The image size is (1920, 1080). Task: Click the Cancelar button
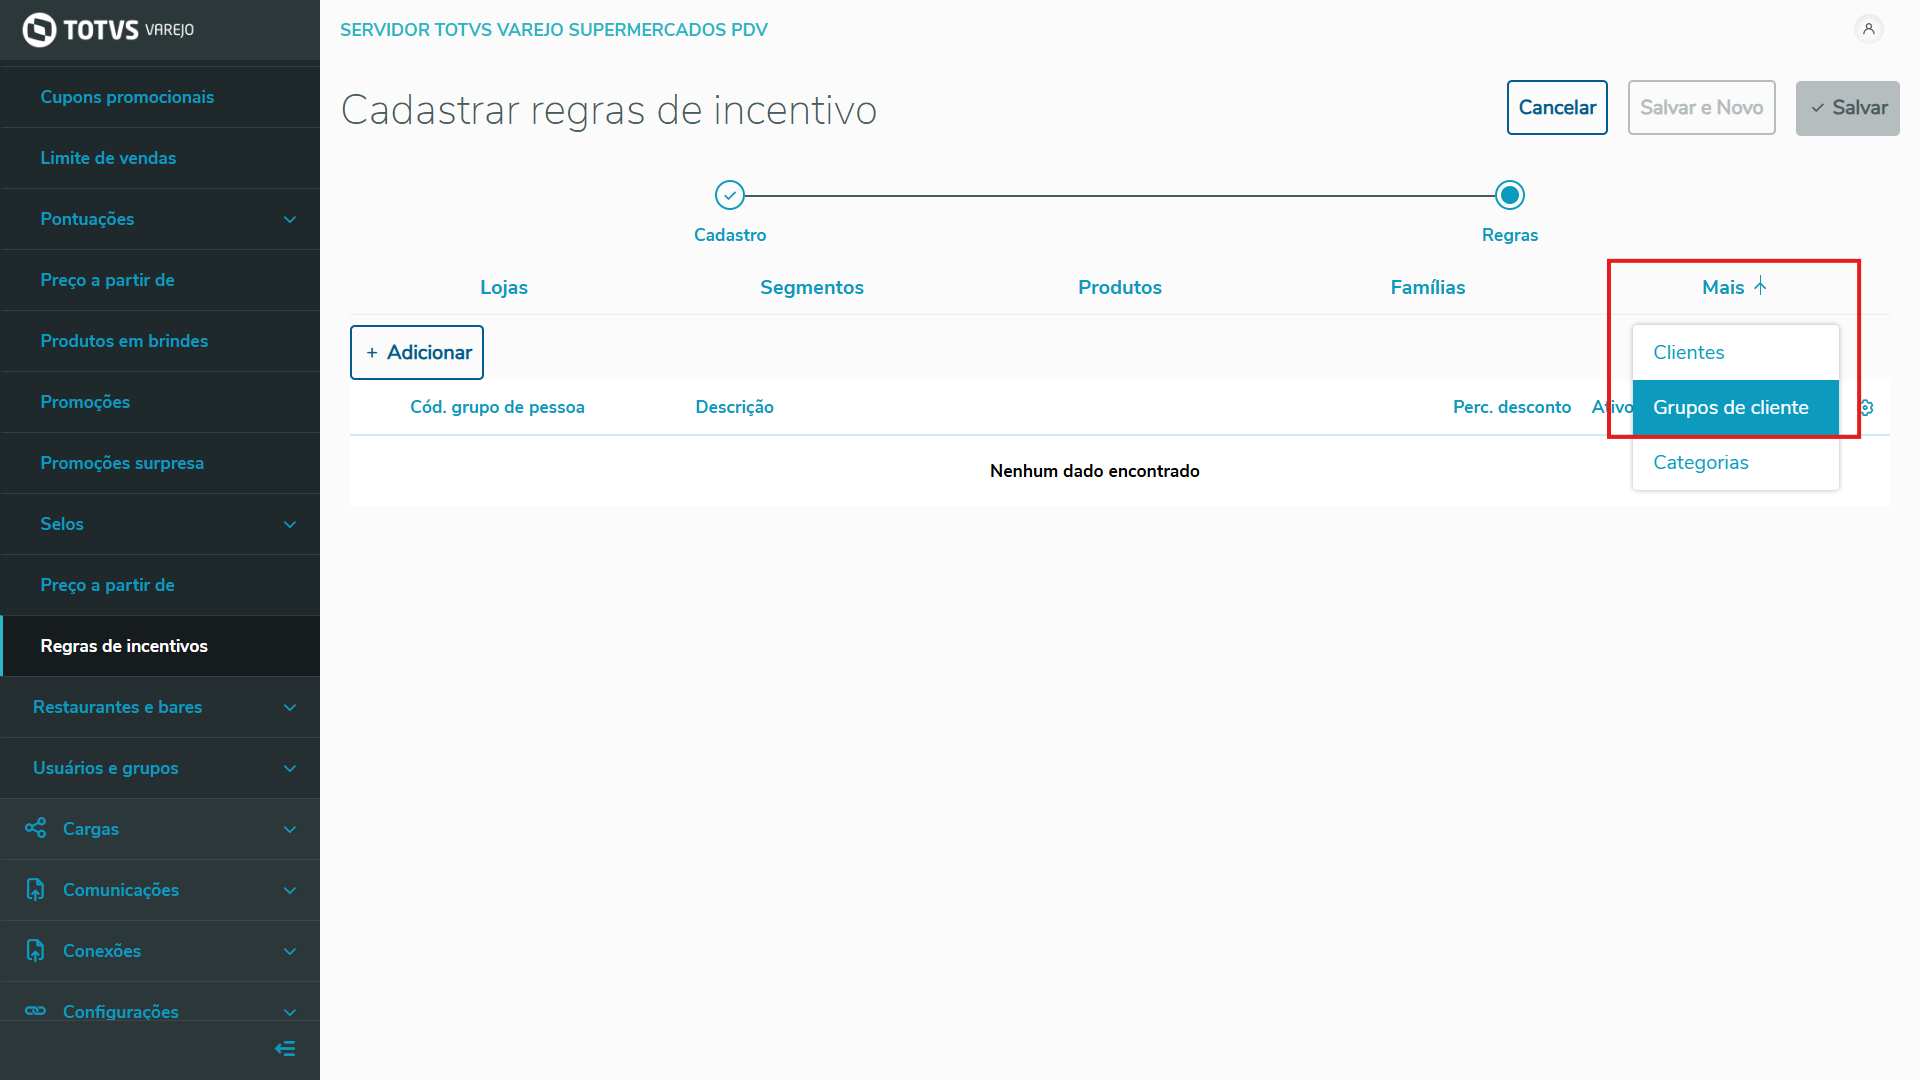(x=1556, y=107)
